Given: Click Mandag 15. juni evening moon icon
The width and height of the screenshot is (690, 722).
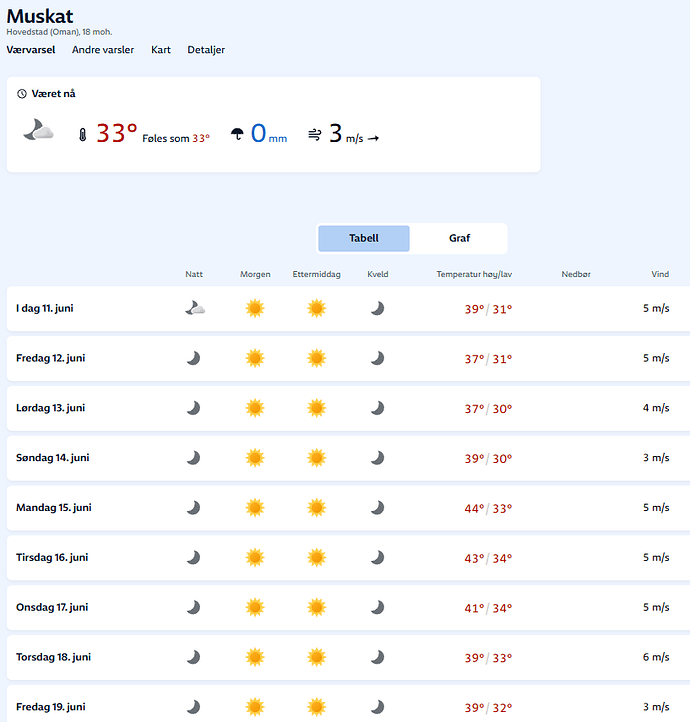Looking at the screenshot, I should click(377, 507).
